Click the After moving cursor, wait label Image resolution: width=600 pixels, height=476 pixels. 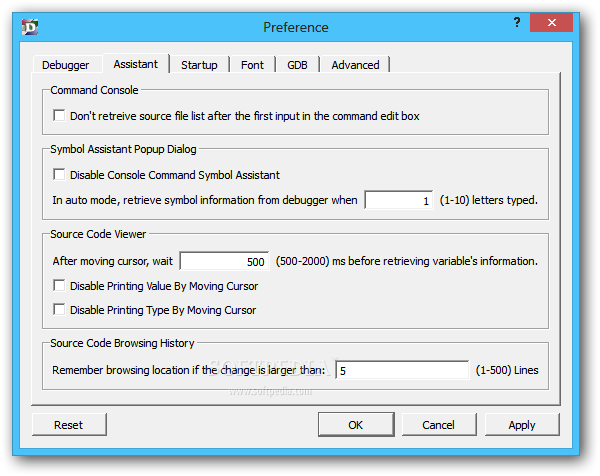click(112, 261)
